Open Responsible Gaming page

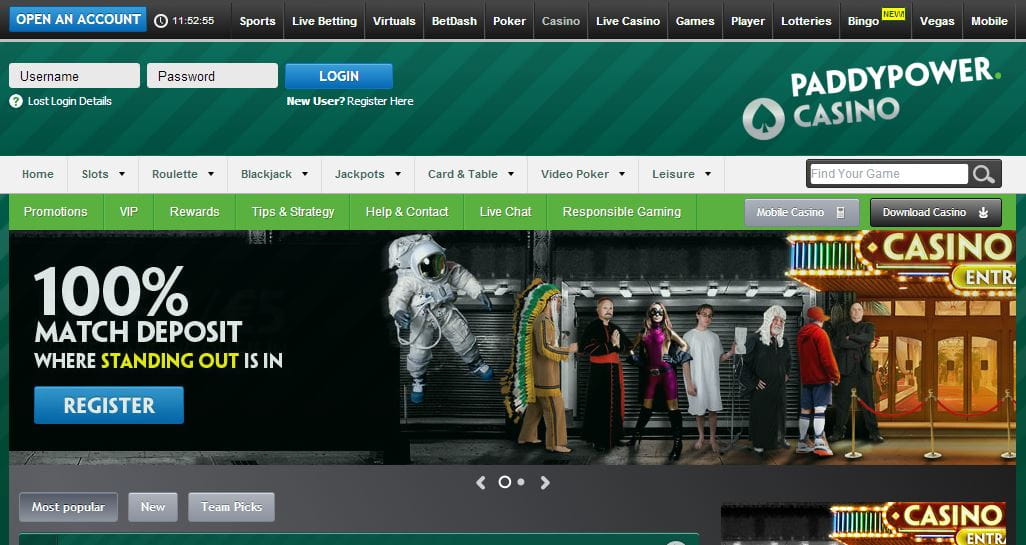[x=622, y=212]
